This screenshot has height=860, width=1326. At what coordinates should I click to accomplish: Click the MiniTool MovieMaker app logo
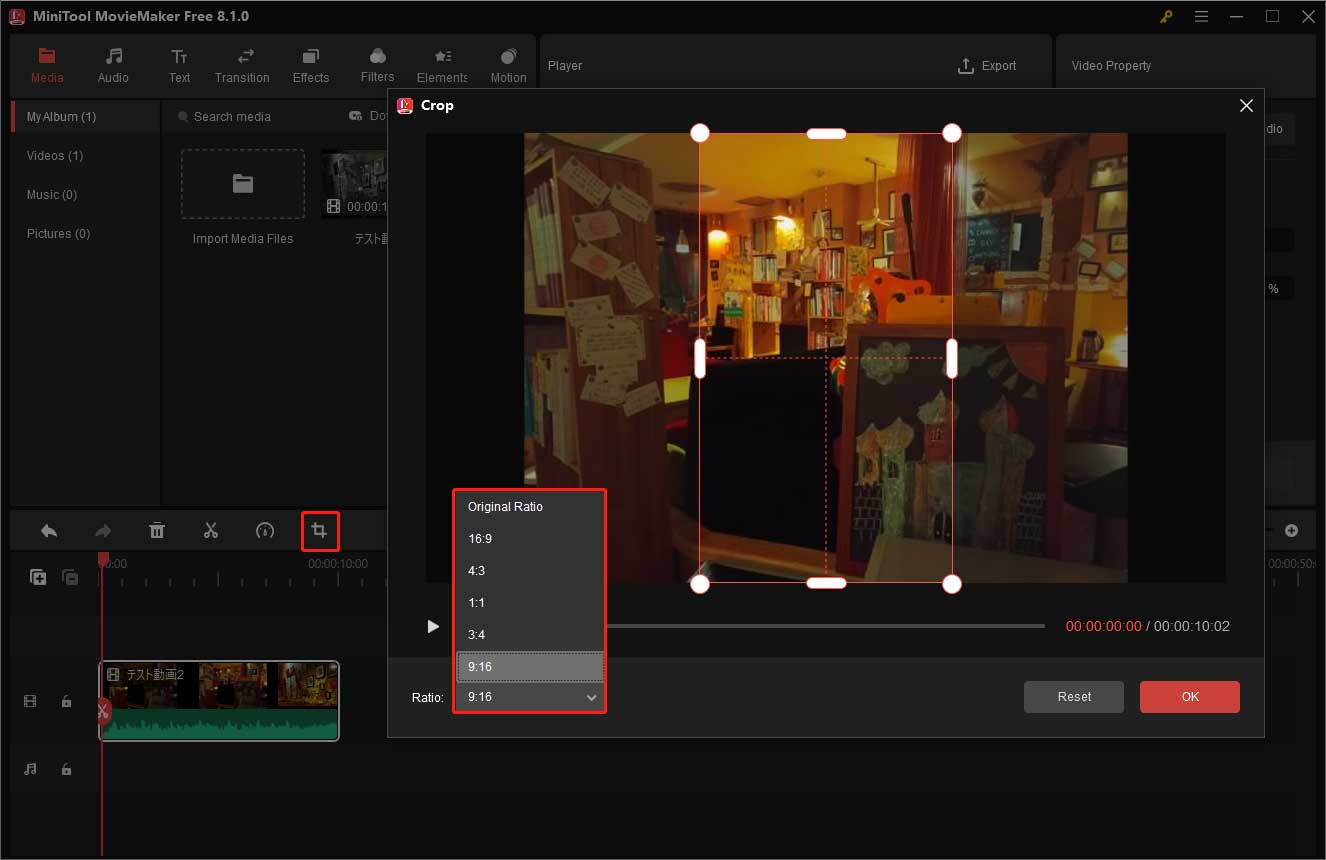point(17,17)
